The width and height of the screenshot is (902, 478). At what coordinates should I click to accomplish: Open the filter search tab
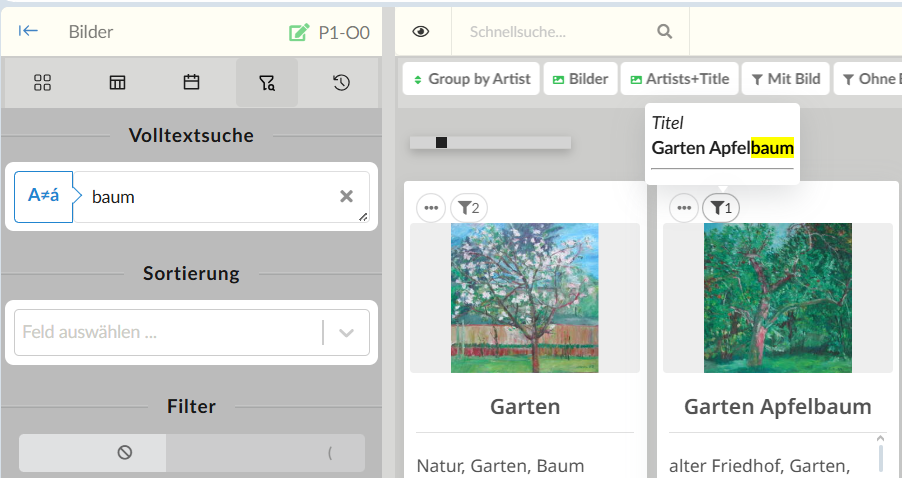[266, 83]
